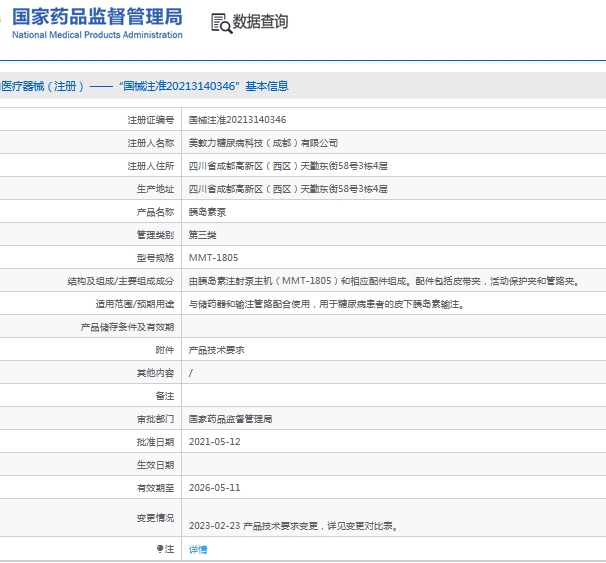
Task: Click registrant name 美敦力糖尿病科技（成都）有限公司
Action: 263,143
